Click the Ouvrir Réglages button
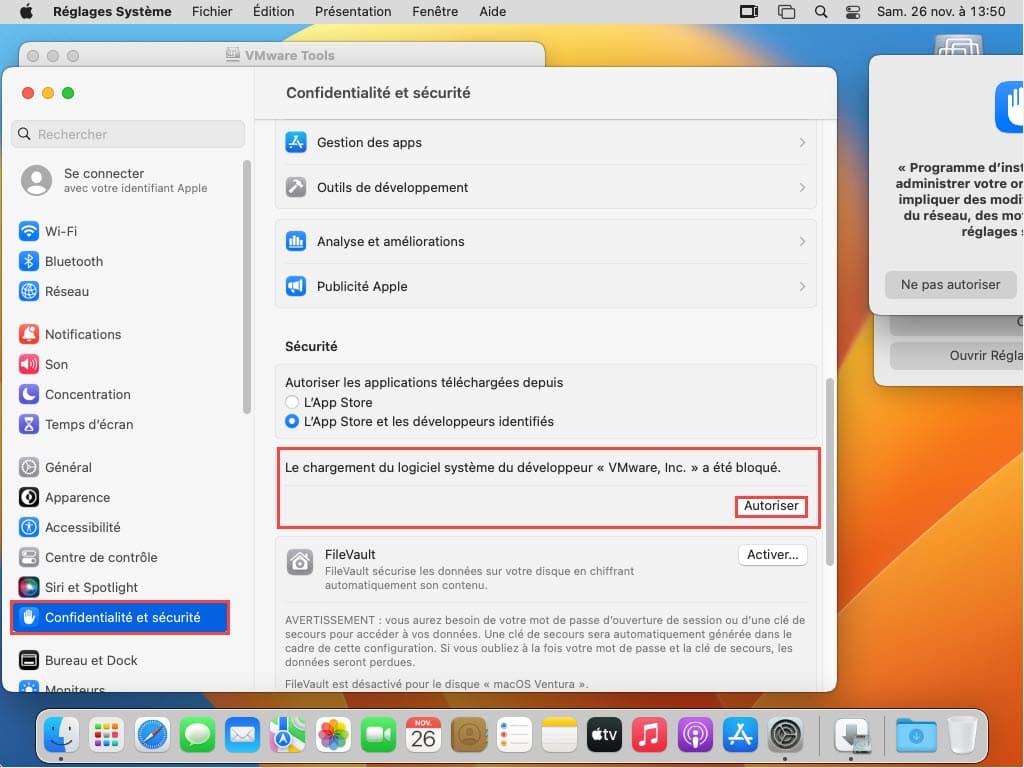This screenshot has height=768, width=1024. click(957, 355)
